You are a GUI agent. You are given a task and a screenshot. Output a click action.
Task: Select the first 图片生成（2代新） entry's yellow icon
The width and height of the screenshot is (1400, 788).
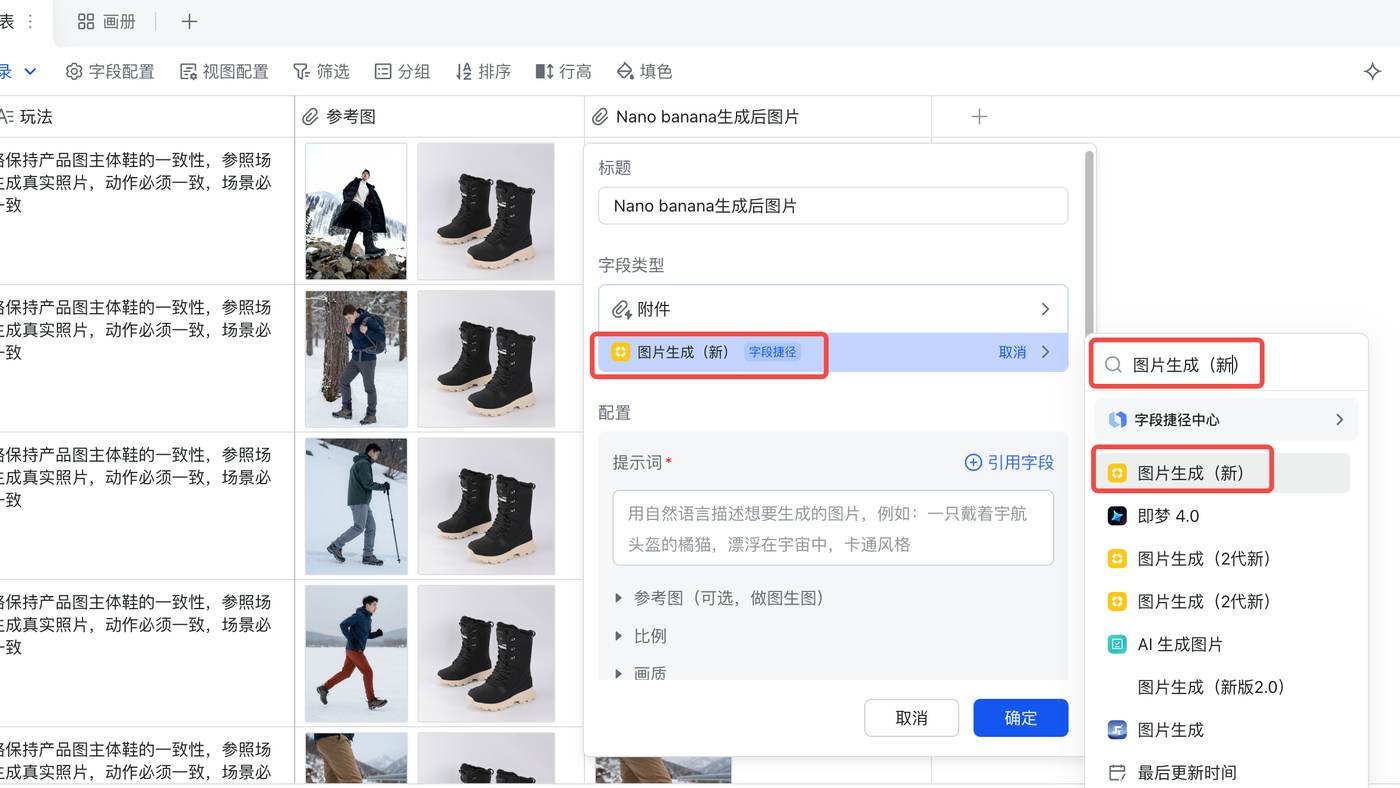click(x=1117, y=559)
